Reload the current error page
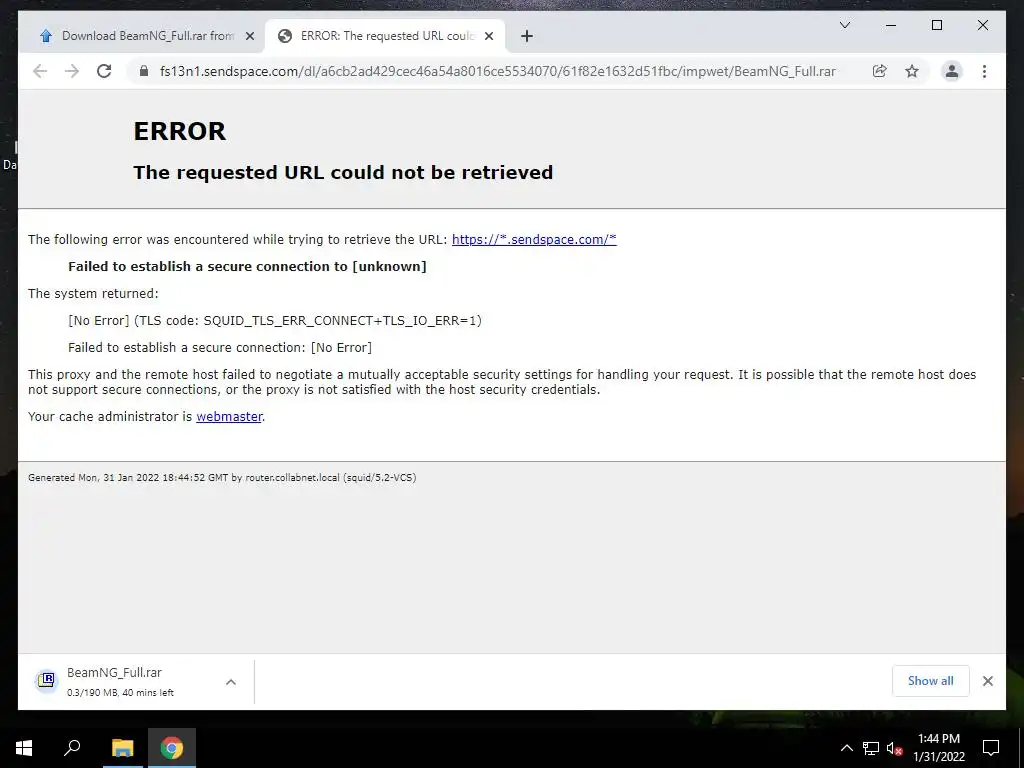 pos(104,71)
